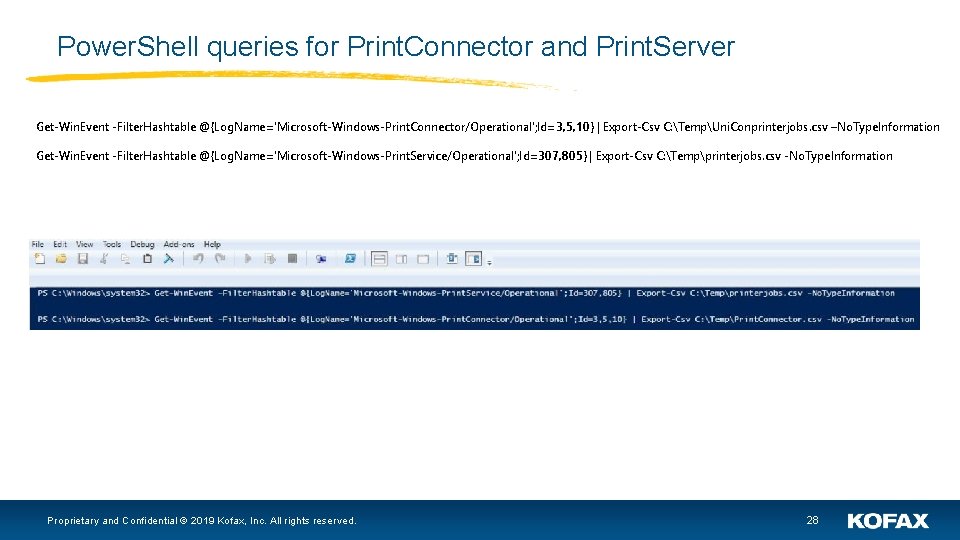
Task: Open the View menu
Action: [84, 244]
